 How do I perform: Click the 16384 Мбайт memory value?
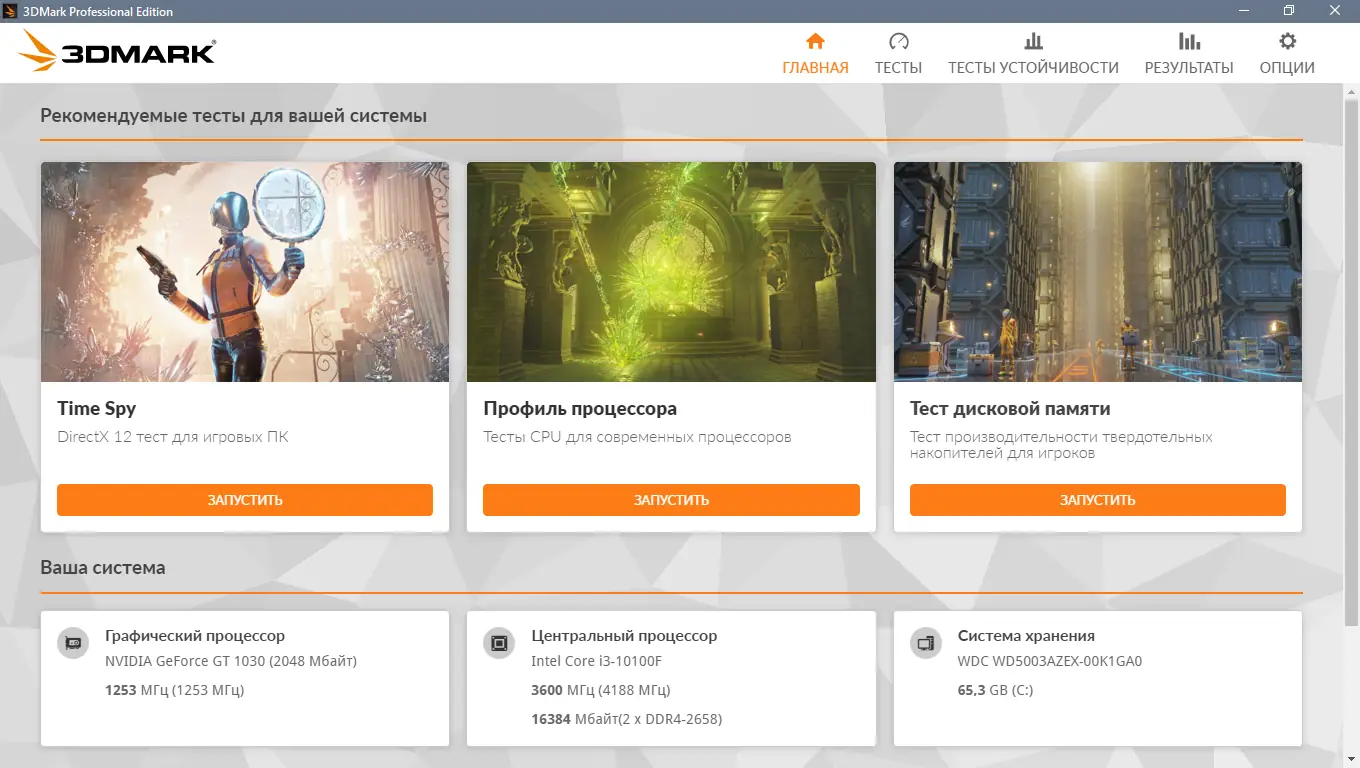[x=627, y=719]
